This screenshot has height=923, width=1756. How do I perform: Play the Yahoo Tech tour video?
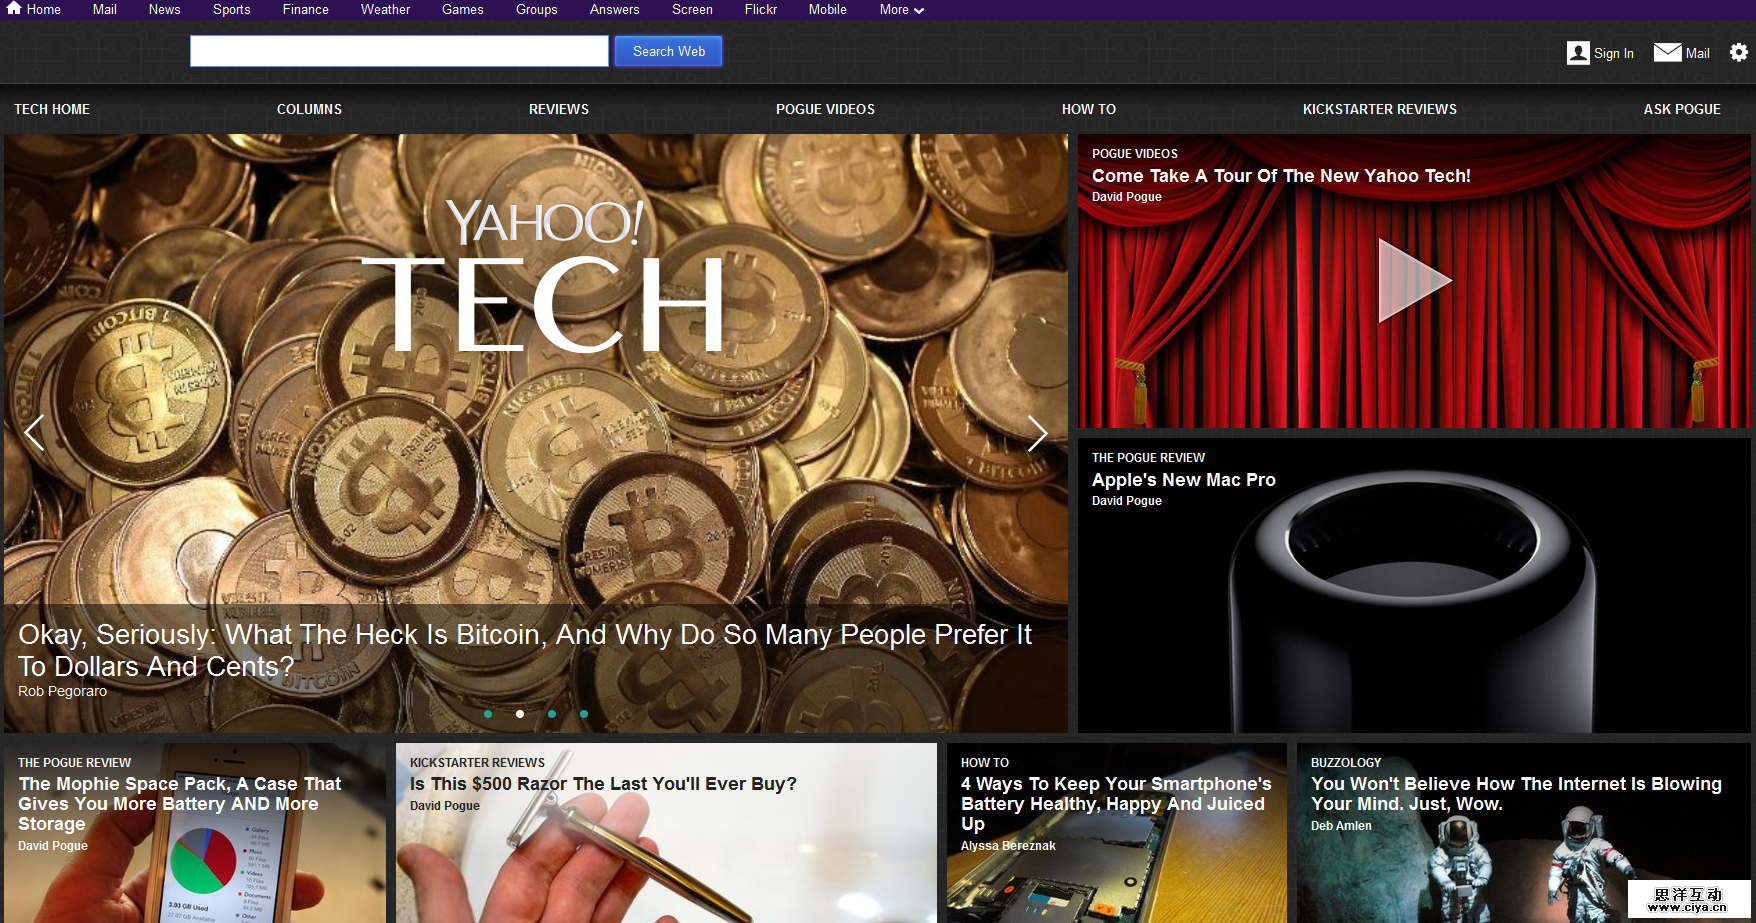(x=1413, y=281)
